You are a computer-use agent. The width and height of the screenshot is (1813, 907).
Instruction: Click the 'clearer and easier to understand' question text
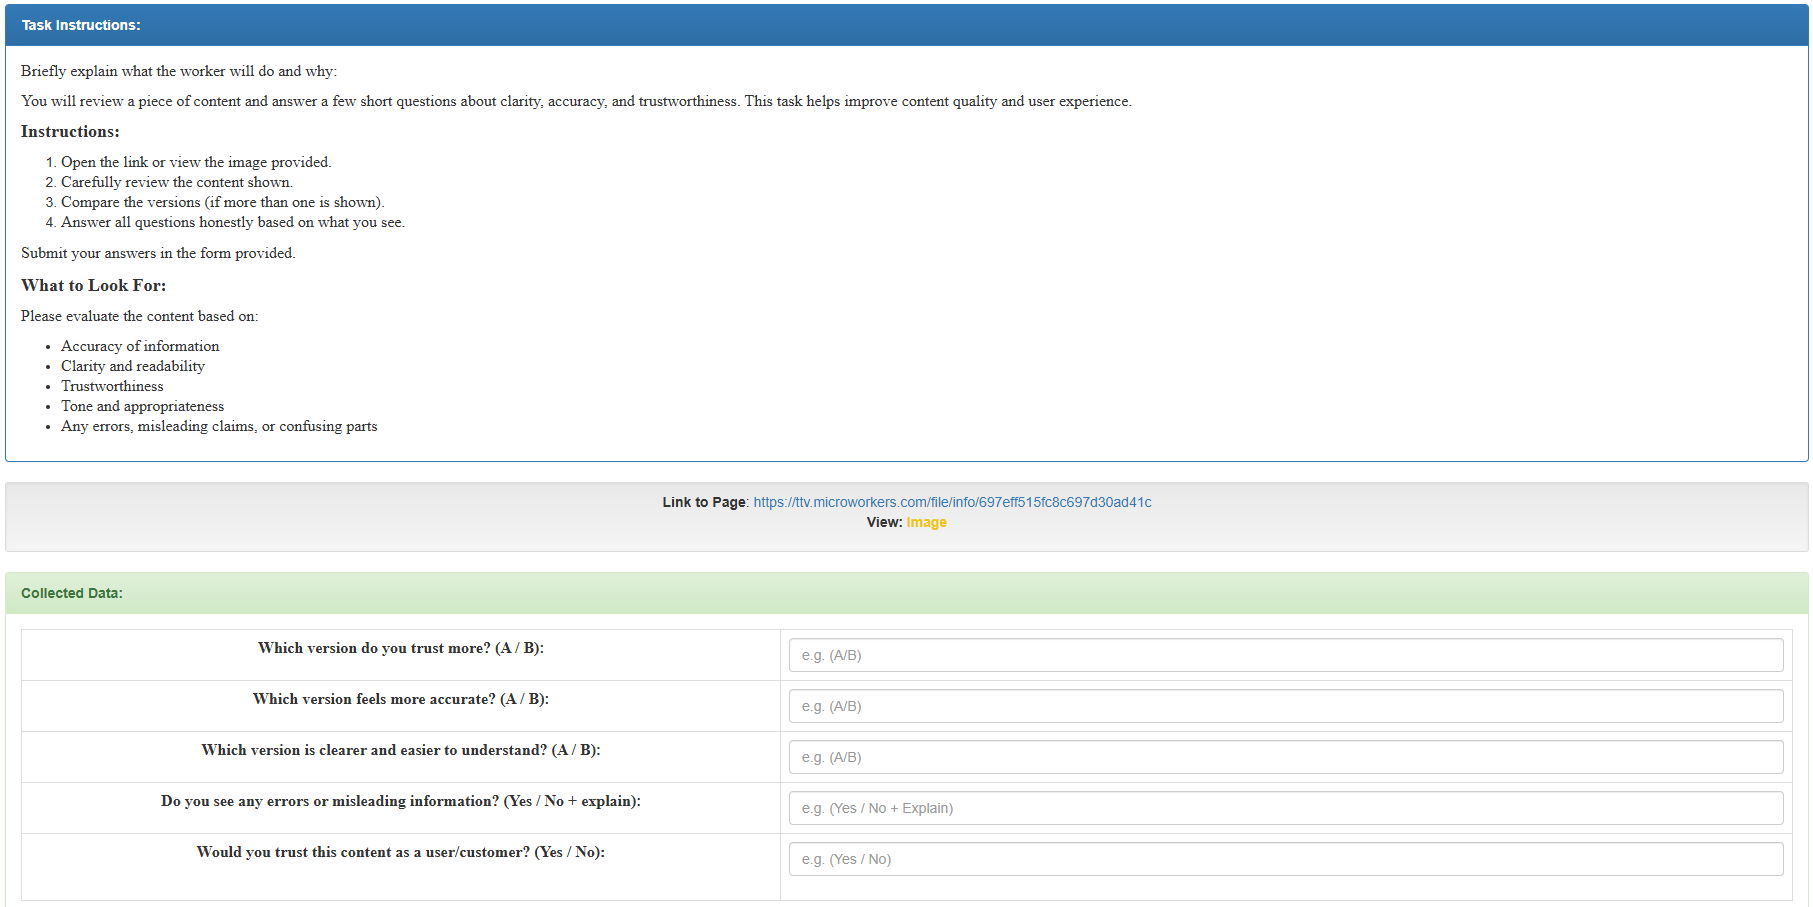pos(400,750)
